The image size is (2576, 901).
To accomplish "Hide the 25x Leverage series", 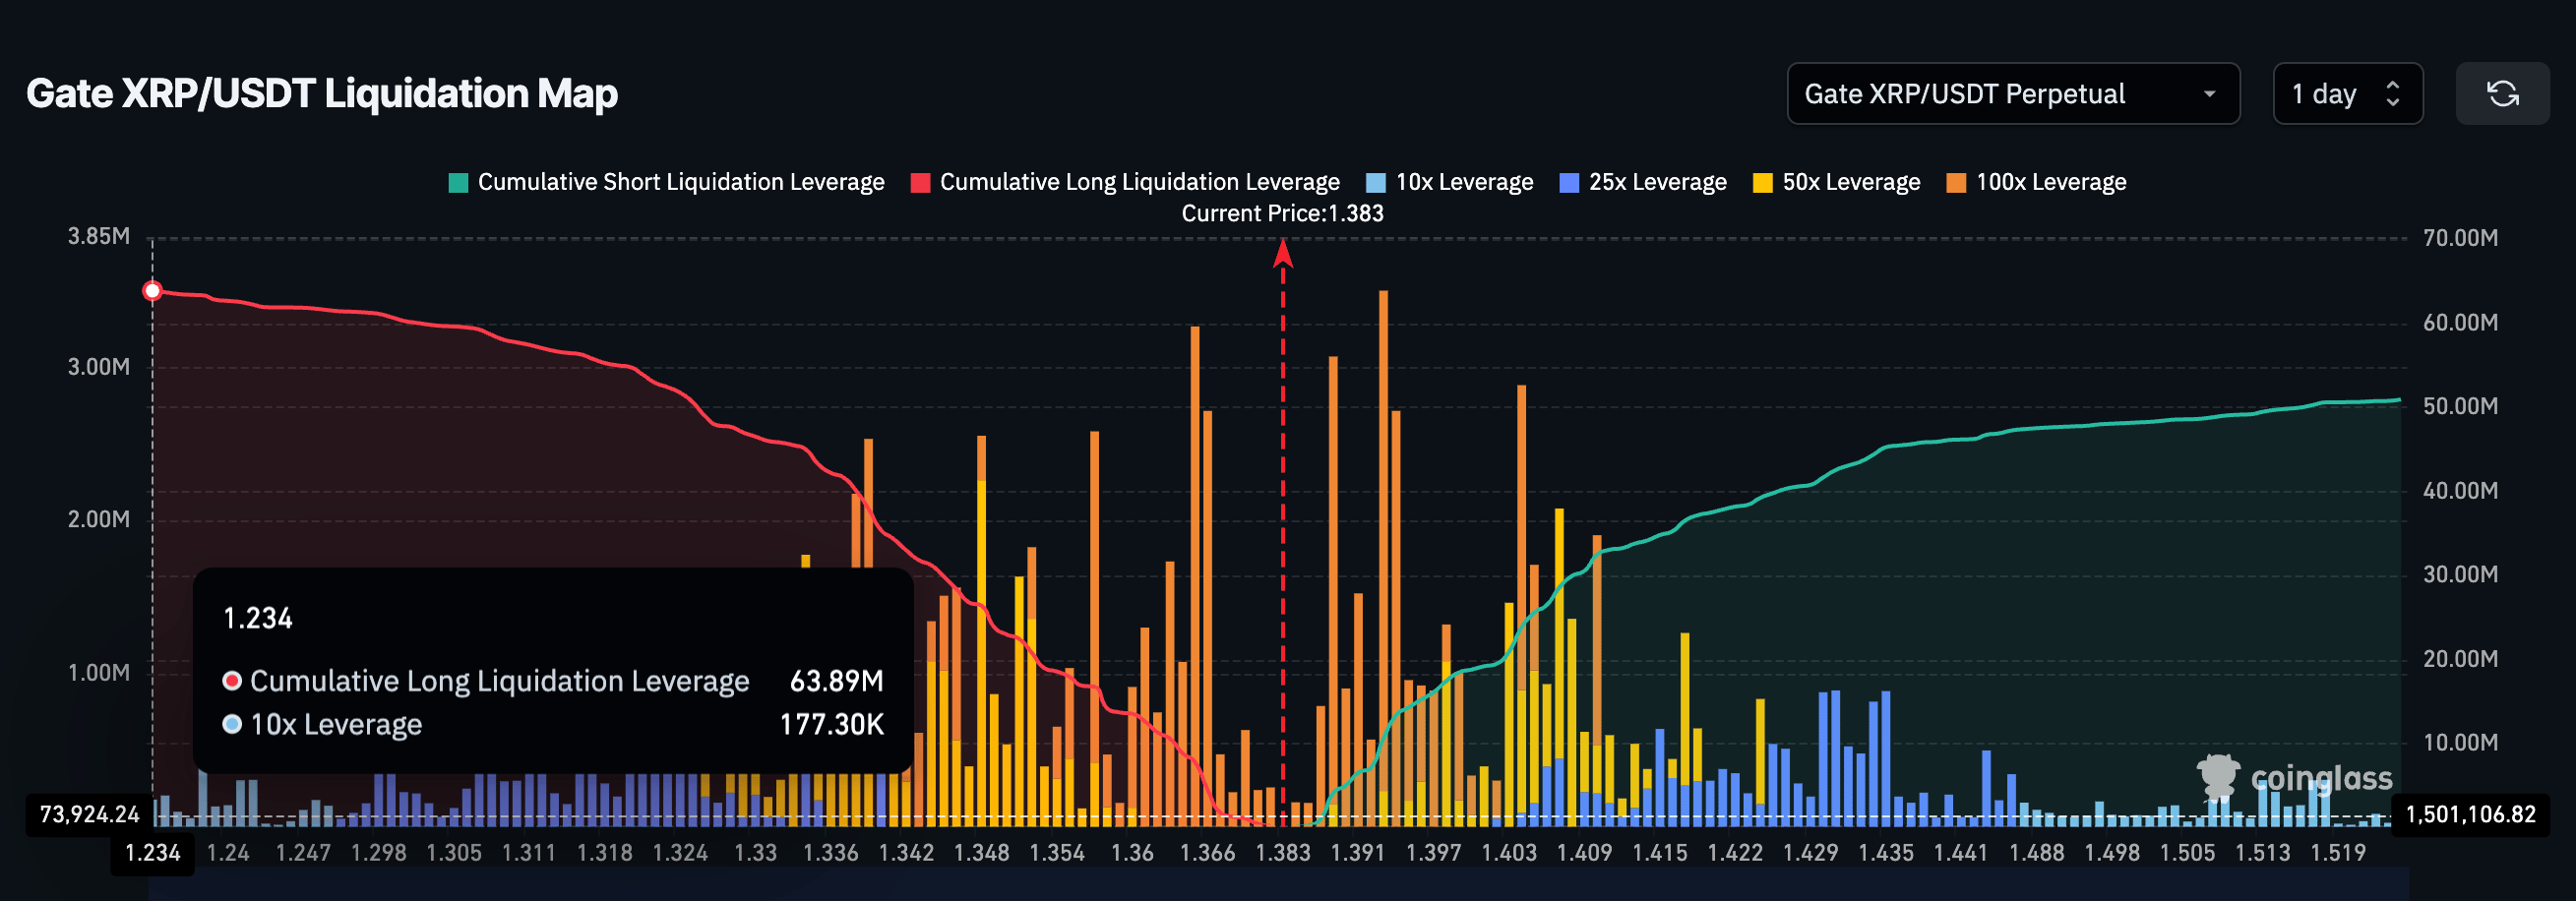I will click(x=1643, y=182).
